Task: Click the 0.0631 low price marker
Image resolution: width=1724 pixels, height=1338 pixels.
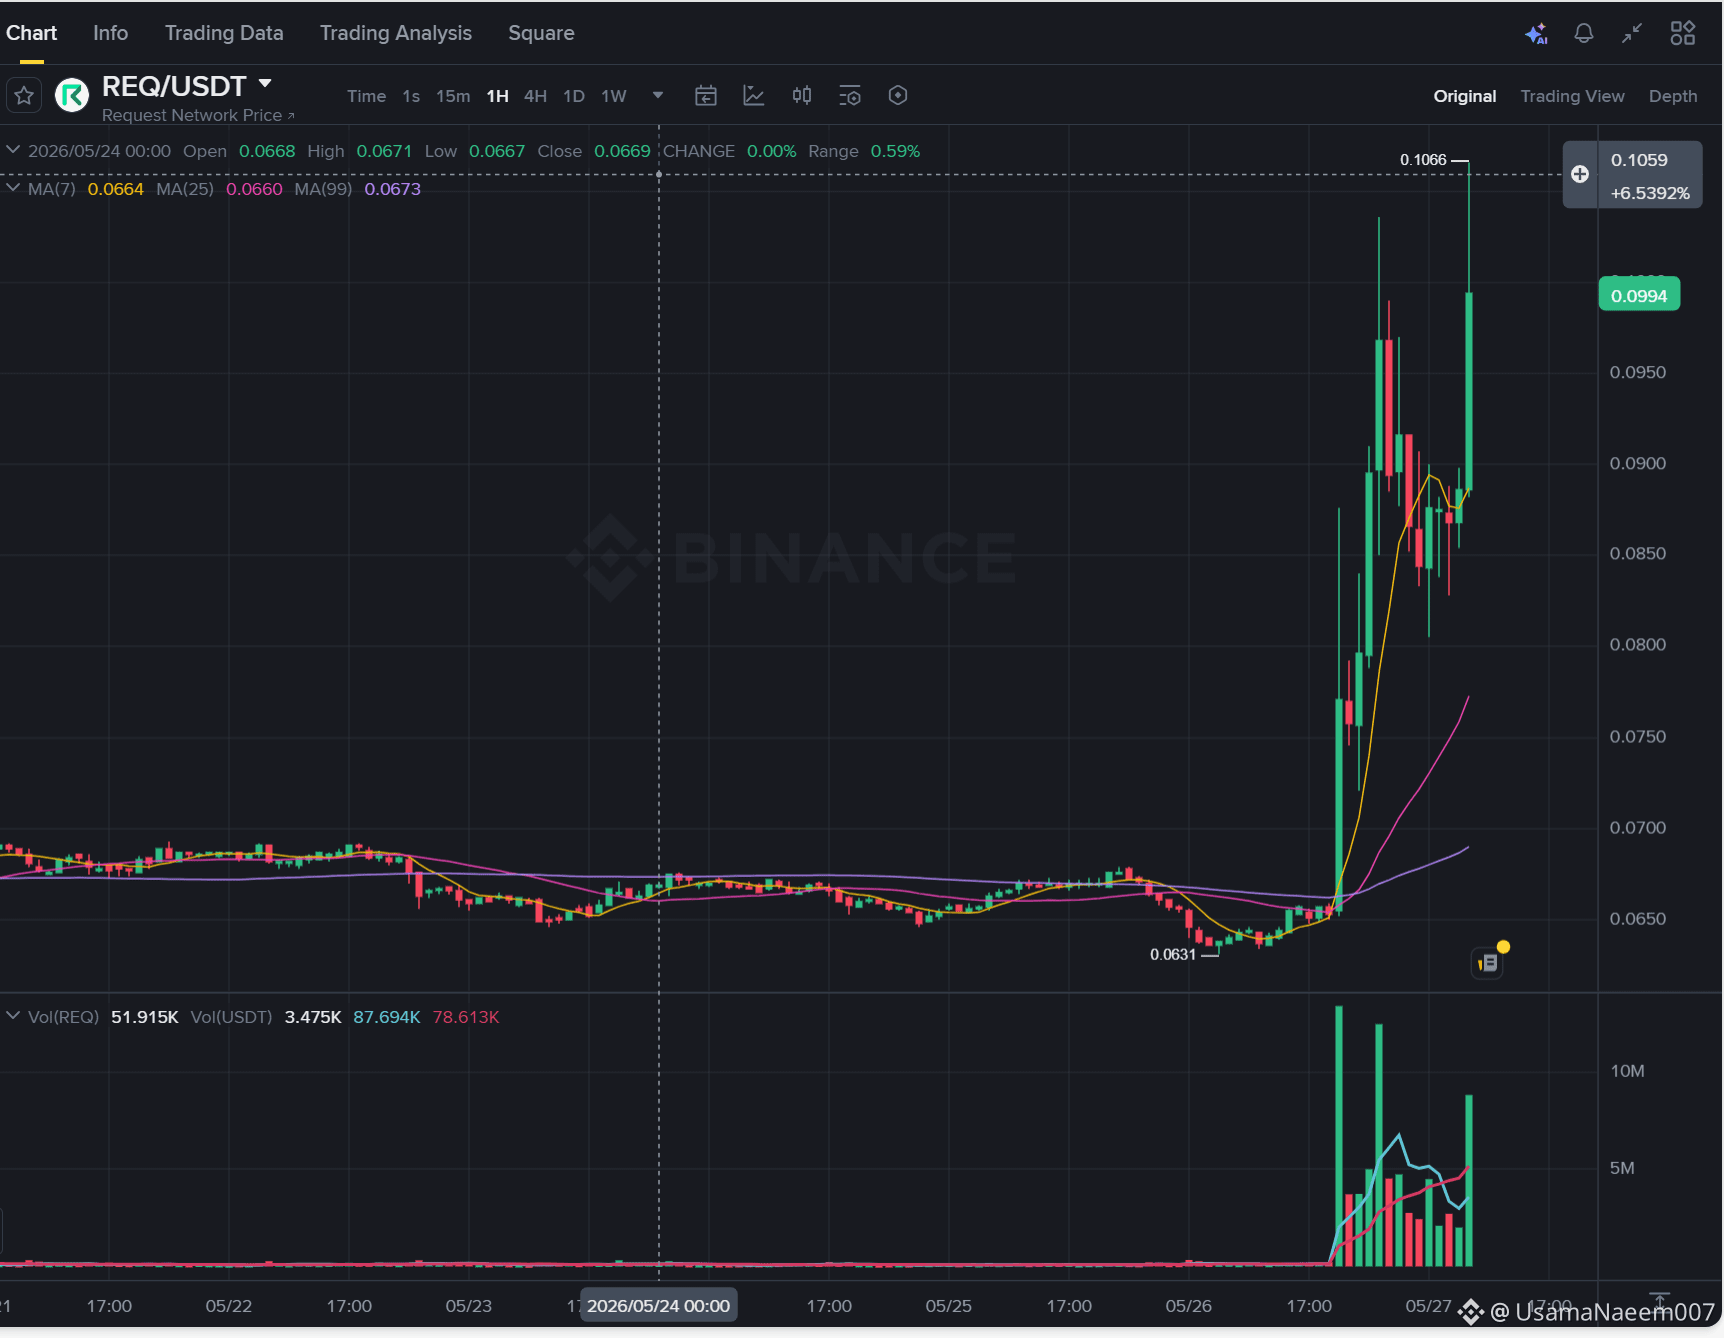Action: point(1173,954)
